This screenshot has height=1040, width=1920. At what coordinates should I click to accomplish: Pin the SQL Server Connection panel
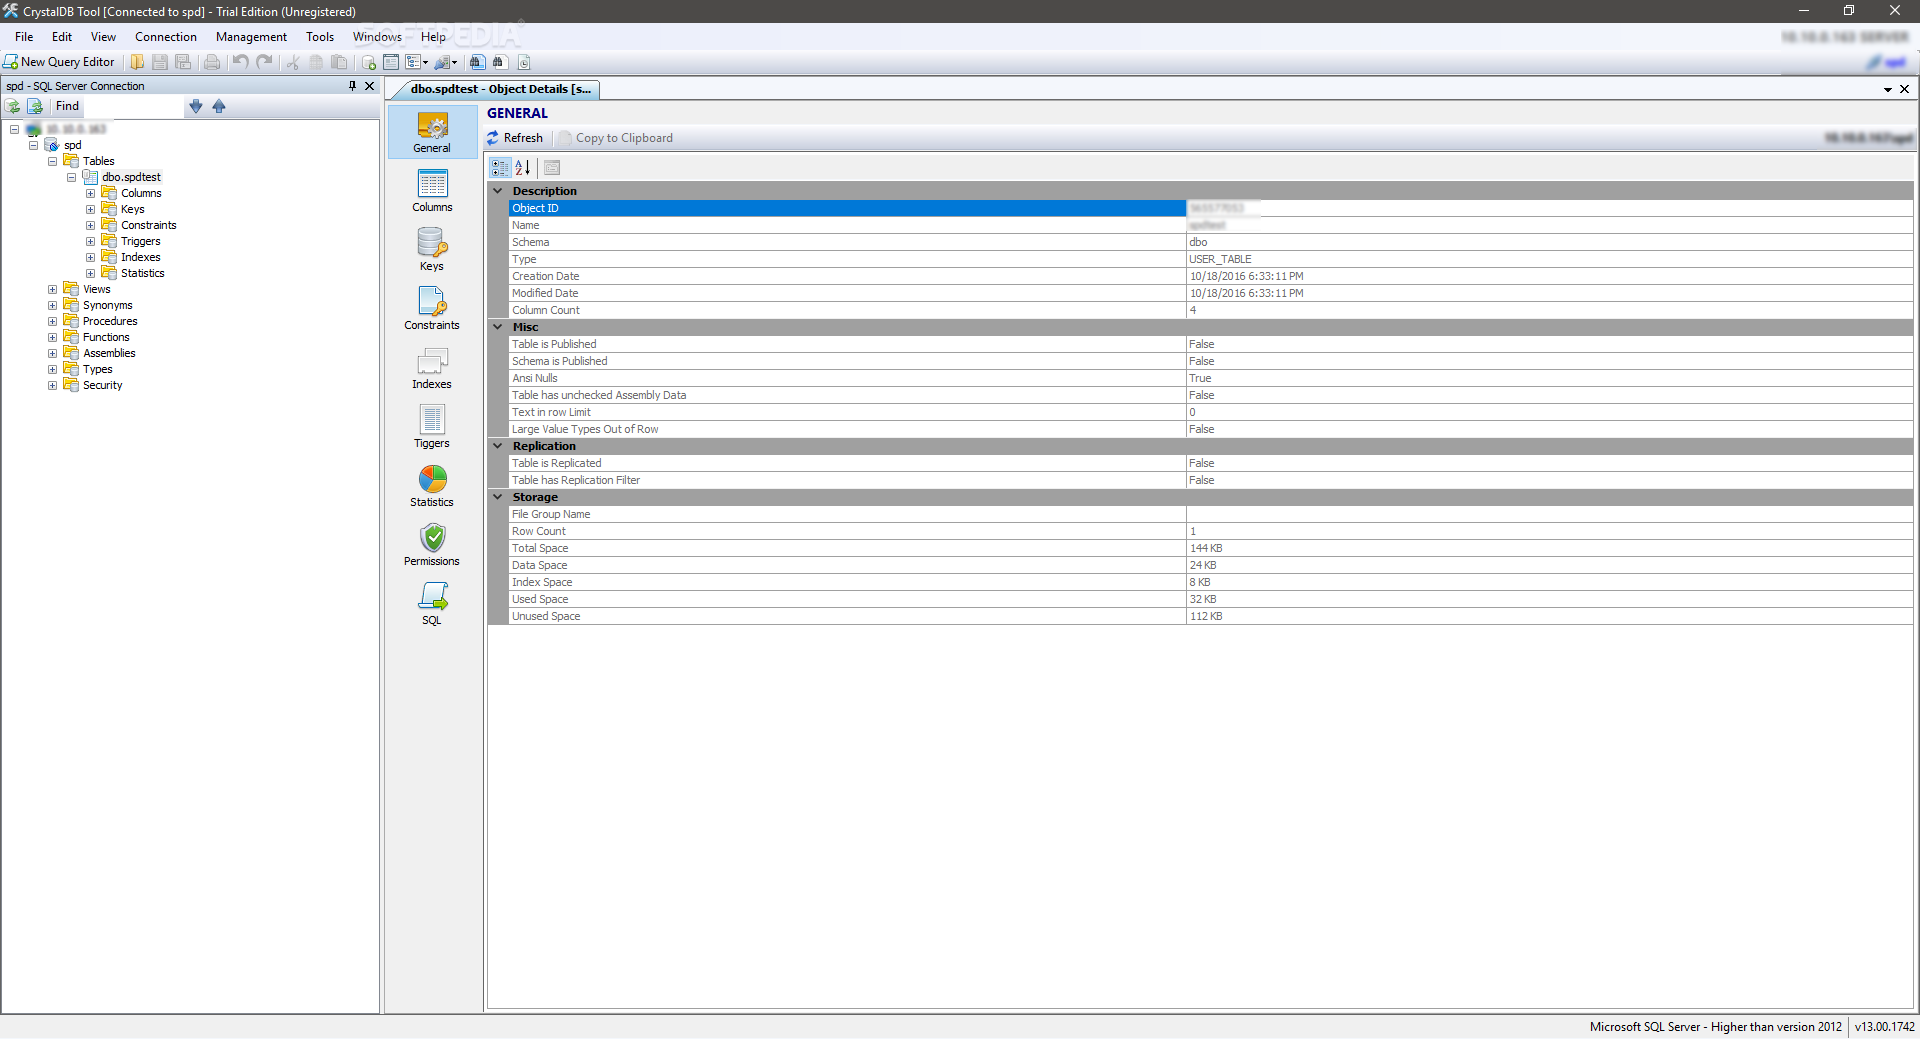click(x=352, y=86)
